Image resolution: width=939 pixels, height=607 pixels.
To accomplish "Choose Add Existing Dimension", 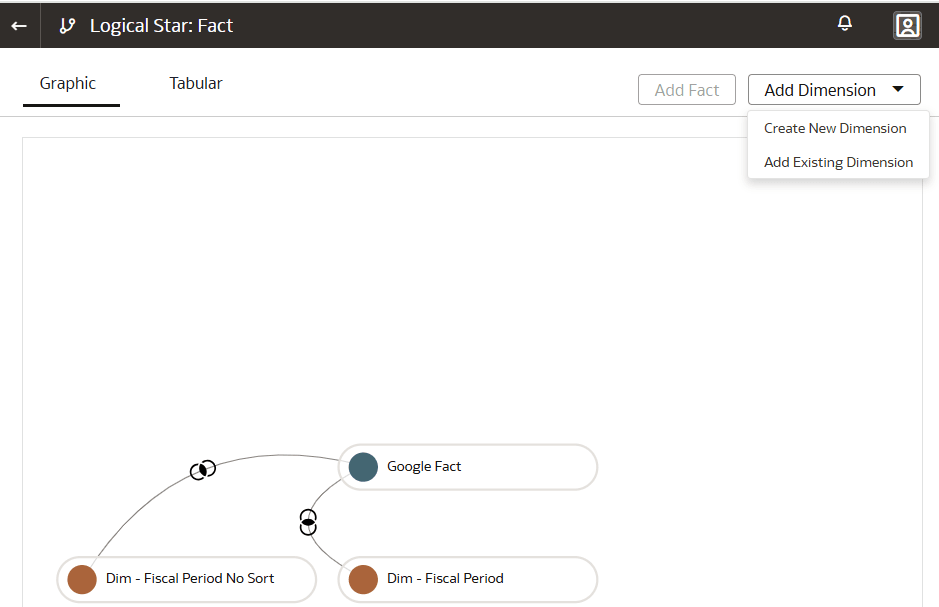I will (x=838, y=162).
